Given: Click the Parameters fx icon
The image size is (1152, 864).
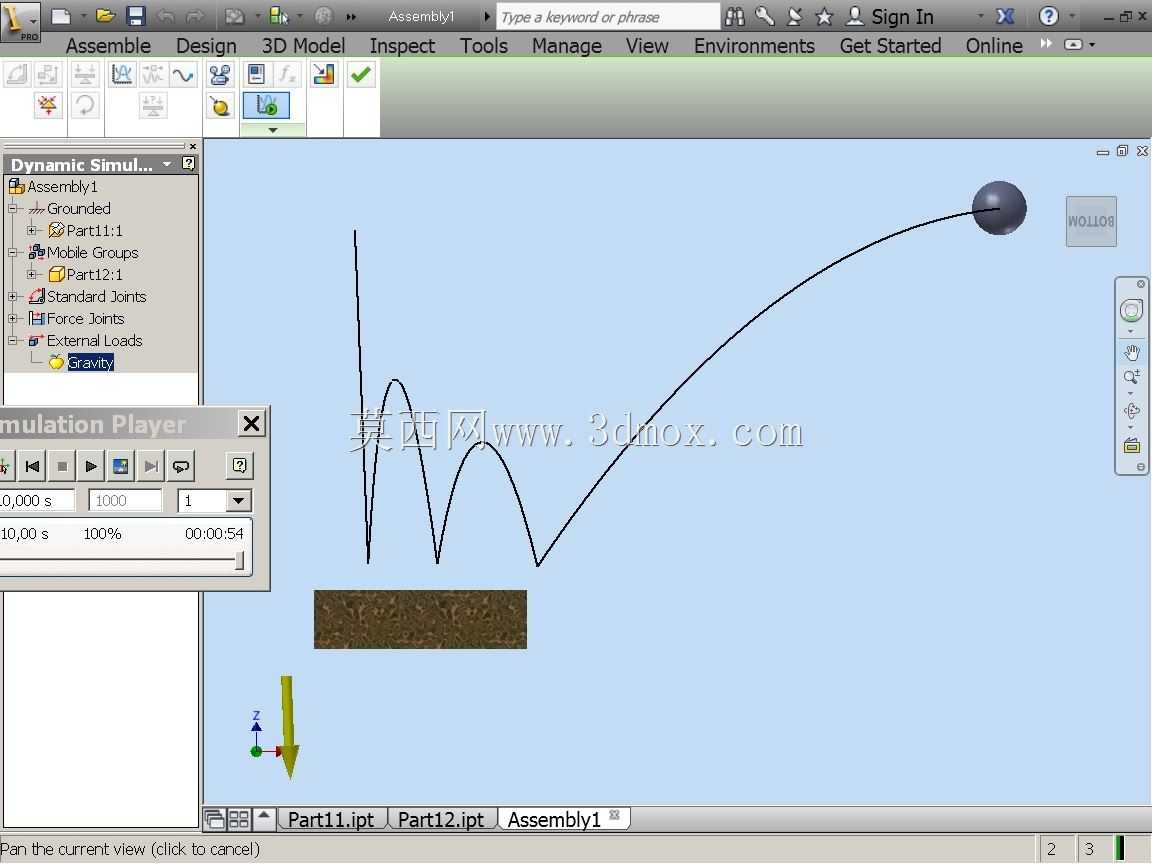Looking at the screenshot, I should point(286,74).
